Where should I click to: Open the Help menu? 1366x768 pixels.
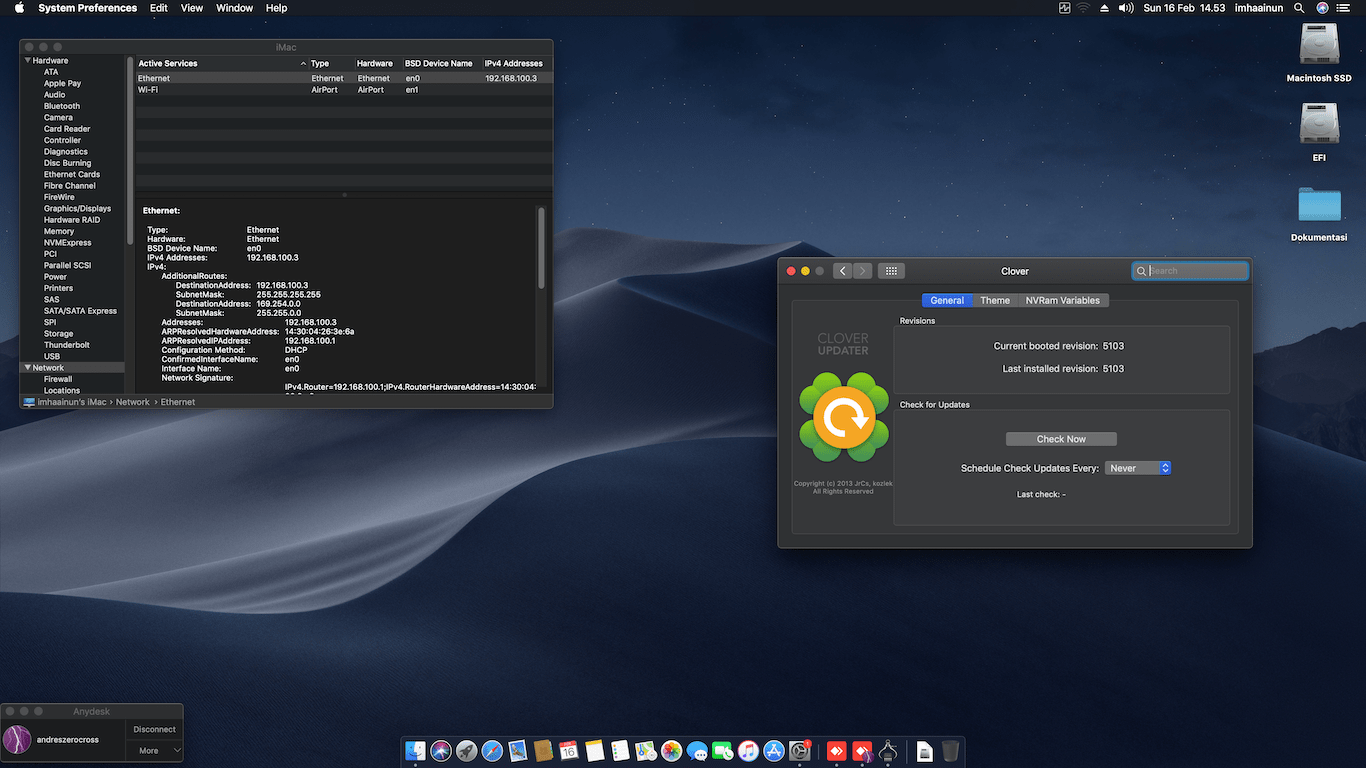click(x=277, y=7)
